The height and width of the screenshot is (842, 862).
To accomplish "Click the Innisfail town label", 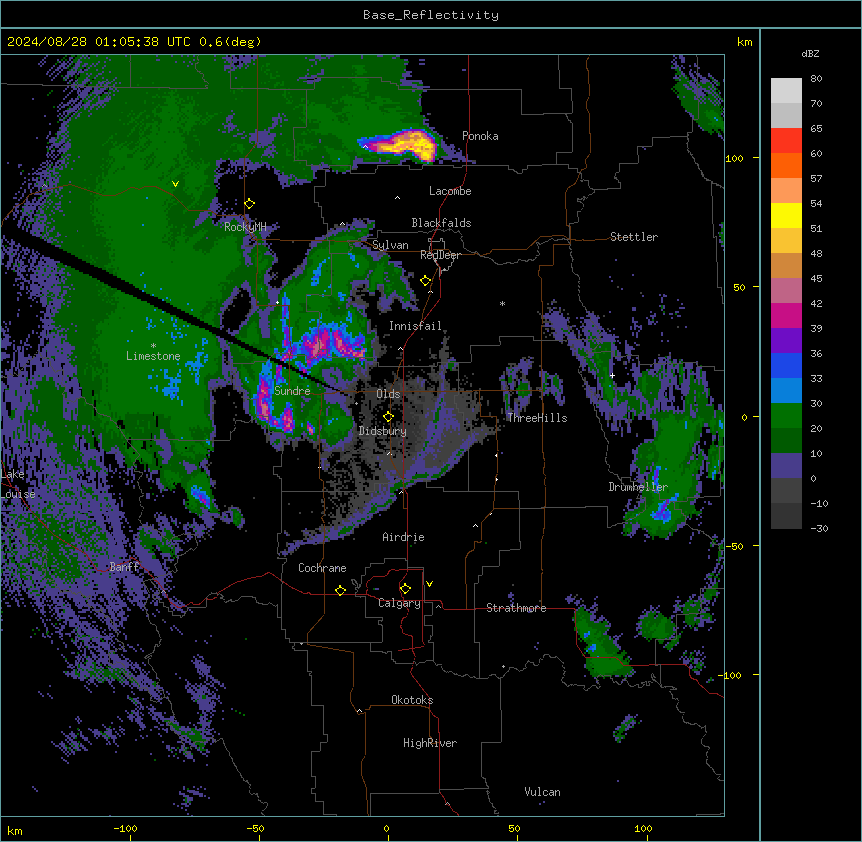I will (x=415, y=326).
